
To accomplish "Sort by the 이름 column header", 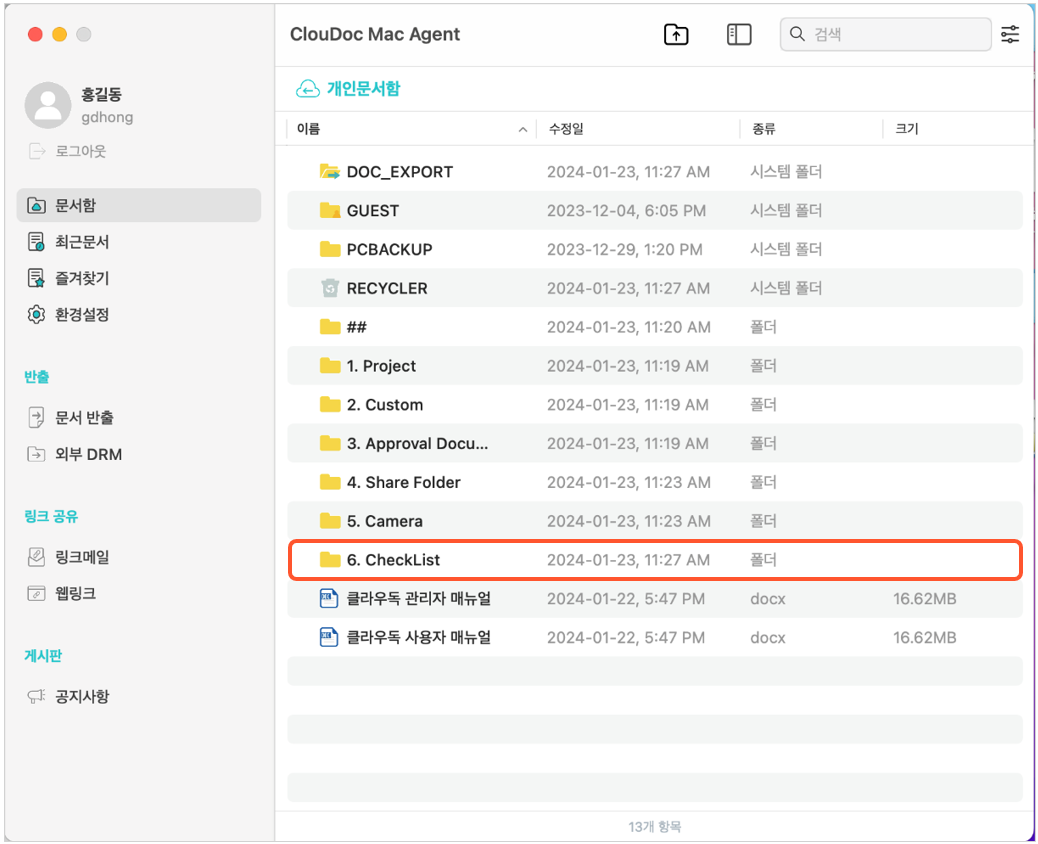I will point(411,129).
